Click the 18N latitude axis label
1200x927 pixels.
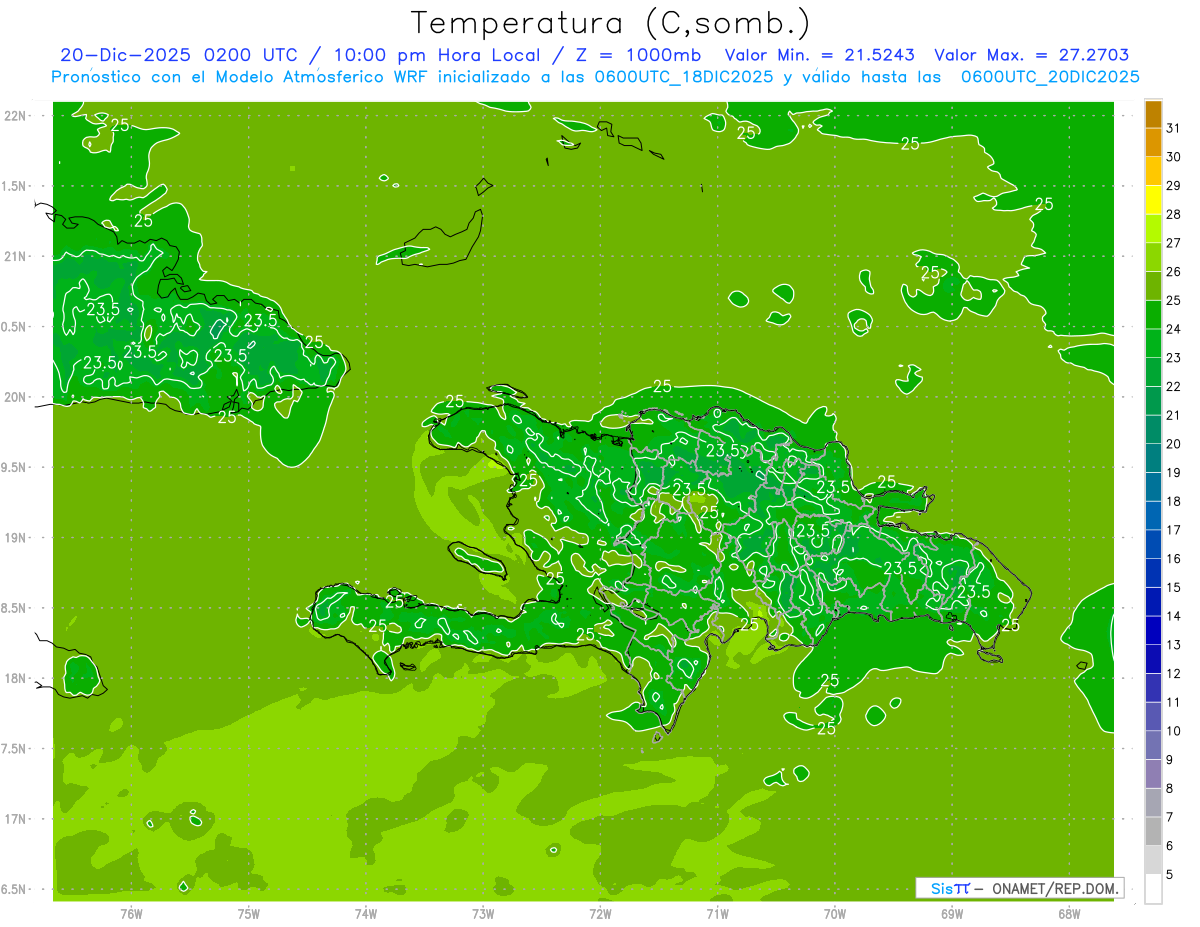pyautogui.click(x=16, y=678)
